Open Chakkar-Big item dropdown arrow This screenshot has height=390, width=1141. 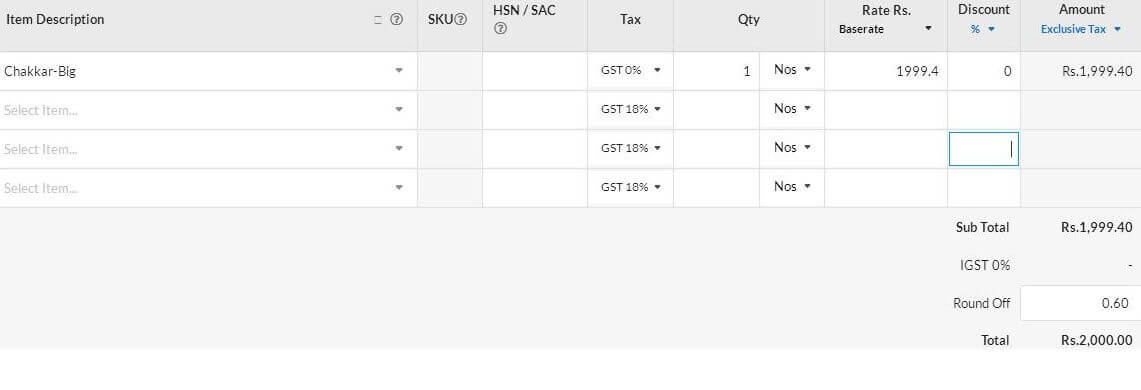click(x=399, y=71)
